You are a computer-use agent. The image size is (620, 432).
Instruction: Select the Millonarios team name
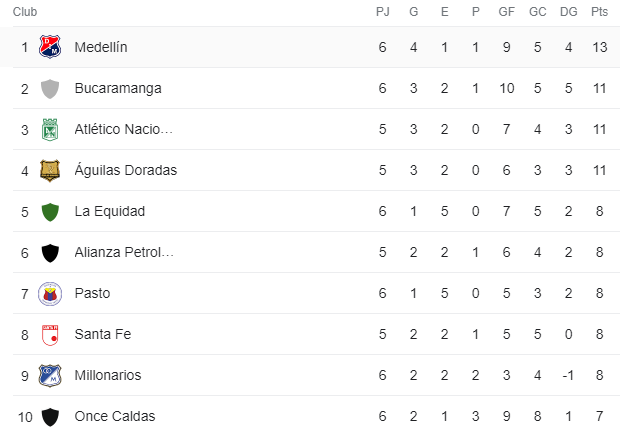click(108, 375)
